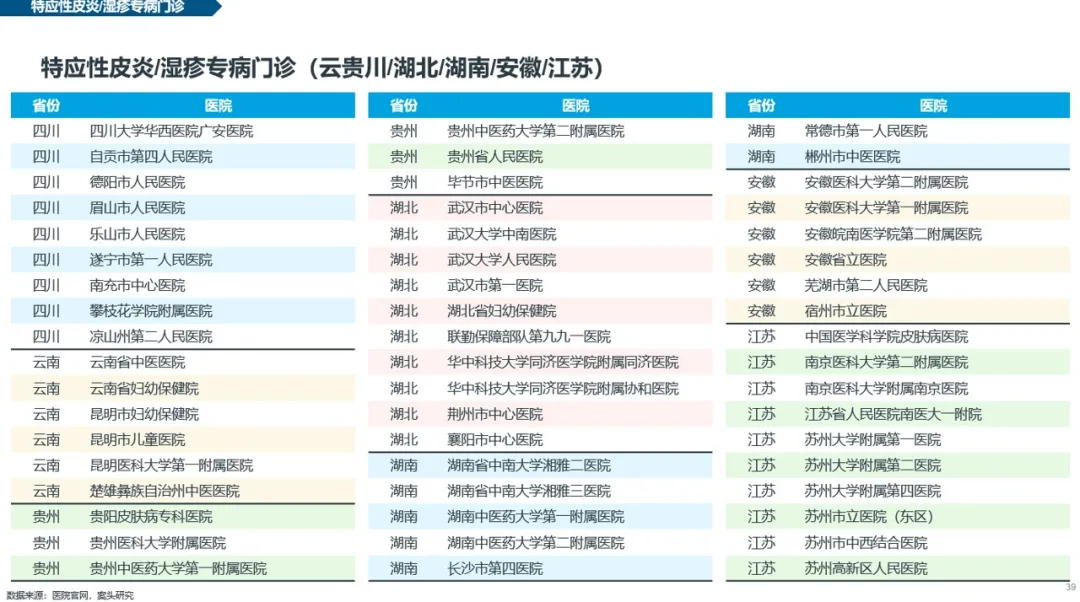Click 毕节市中医医院 entry
The height and width of the screenshot is (602, 1080).
tap(495, 183)
